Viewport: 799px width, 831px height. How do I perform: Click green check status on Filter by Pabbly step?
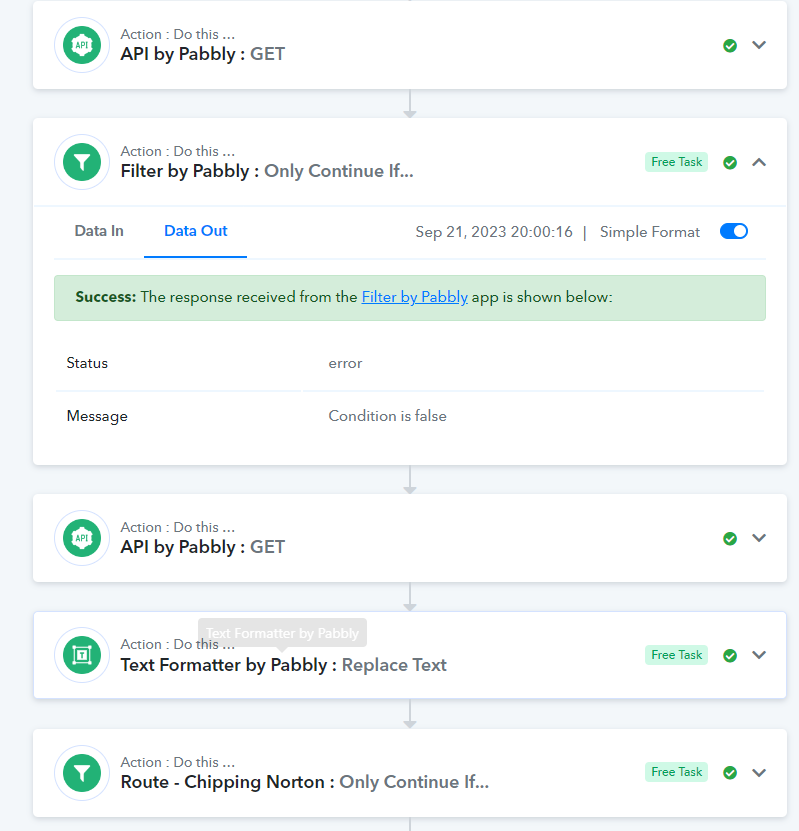730,163
